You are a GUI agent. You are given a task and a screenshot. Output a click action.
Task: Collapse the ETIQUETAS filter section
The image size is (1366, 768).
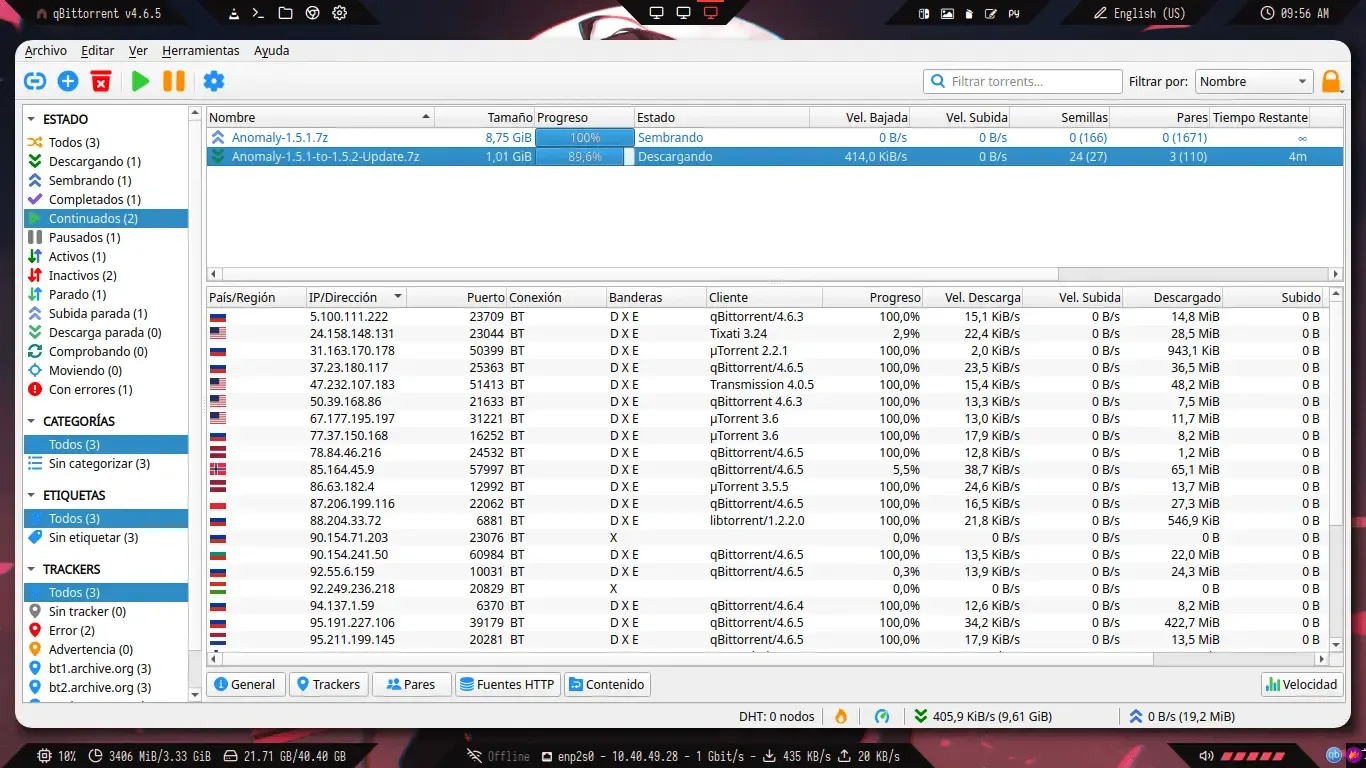(31, 496)
